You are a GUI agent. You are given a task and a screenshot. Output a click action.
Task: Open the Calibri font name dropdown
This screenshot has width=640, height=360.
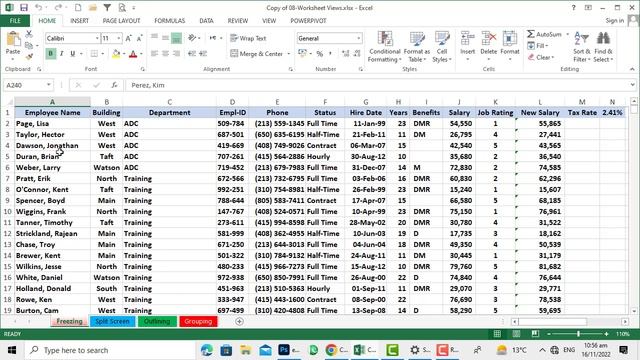(x=97, y=38)
